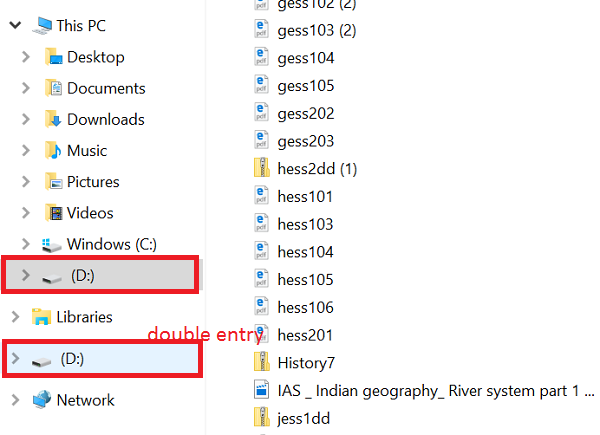The image size is (600, 435).
Task: Click the video file icon of IAS Indian geography
Action: (x=262, y=389)
